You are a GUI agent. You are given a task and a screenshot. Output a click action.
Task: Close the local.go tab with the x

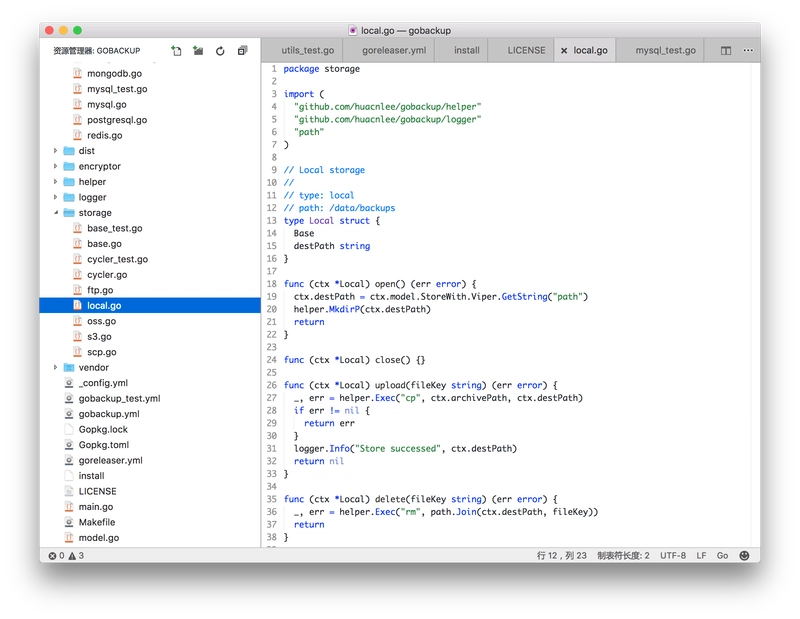click(564, 51)
